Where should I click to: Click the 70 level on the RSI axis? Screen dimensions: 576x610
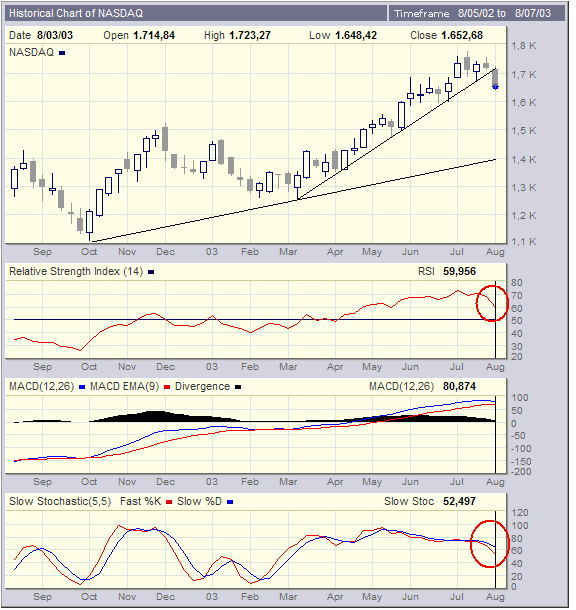click(516, 296)
